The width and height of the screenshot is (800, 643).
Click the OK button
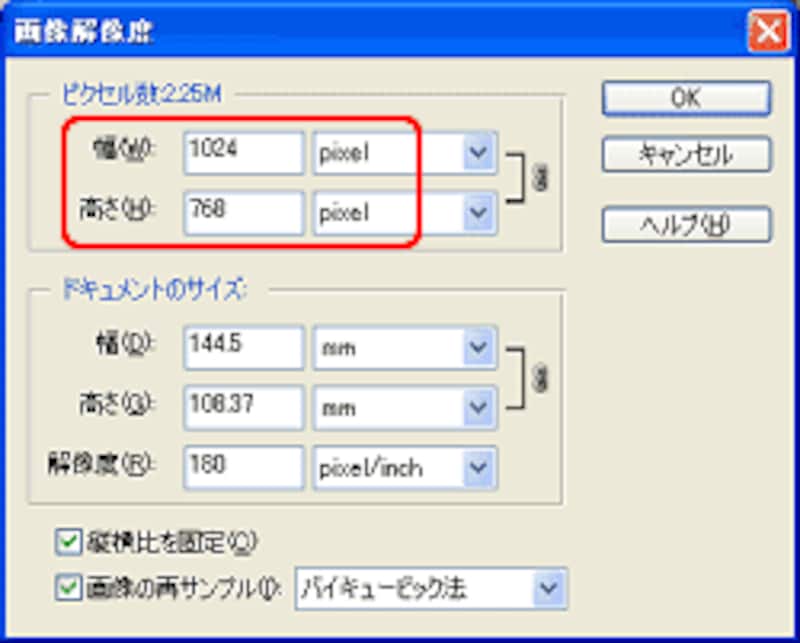(x=686, y=98)
